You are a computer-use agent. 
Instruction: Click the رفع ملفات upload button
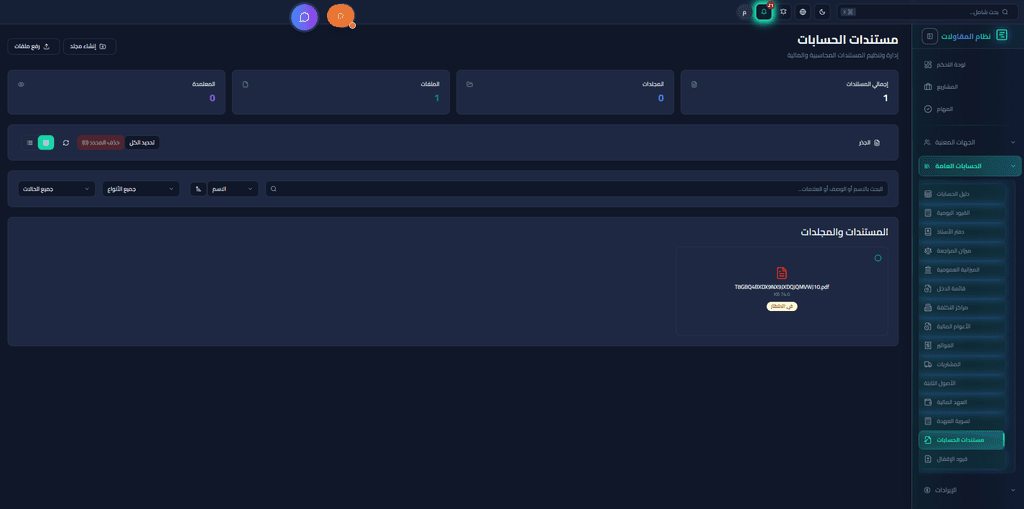tap(33, 46)
